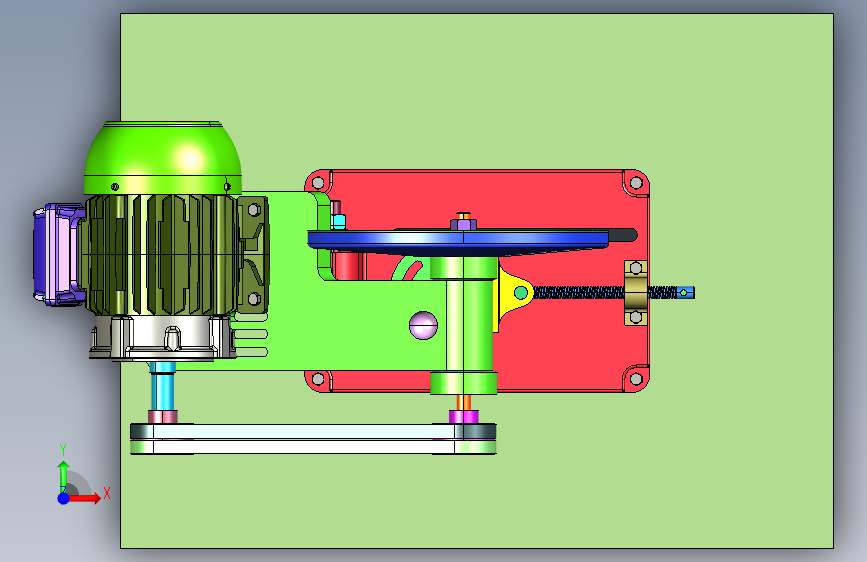Select the lower bolt on the motor mounting flange
Image resolution: width=867 pixels, height=562 pixels.
254,299
